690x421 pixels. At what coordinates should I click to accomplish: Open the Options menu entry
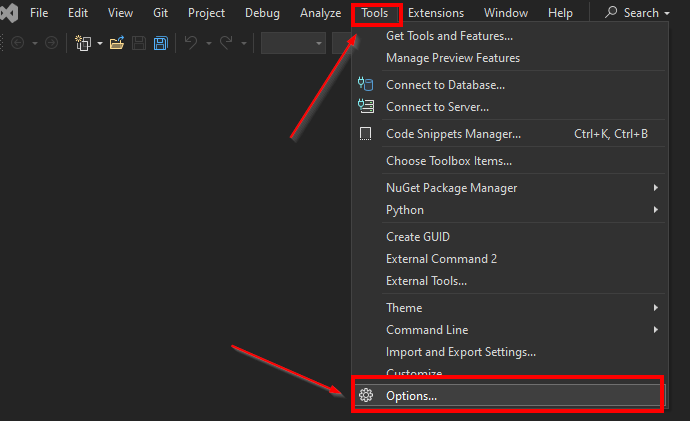click(x=510, y=395)
